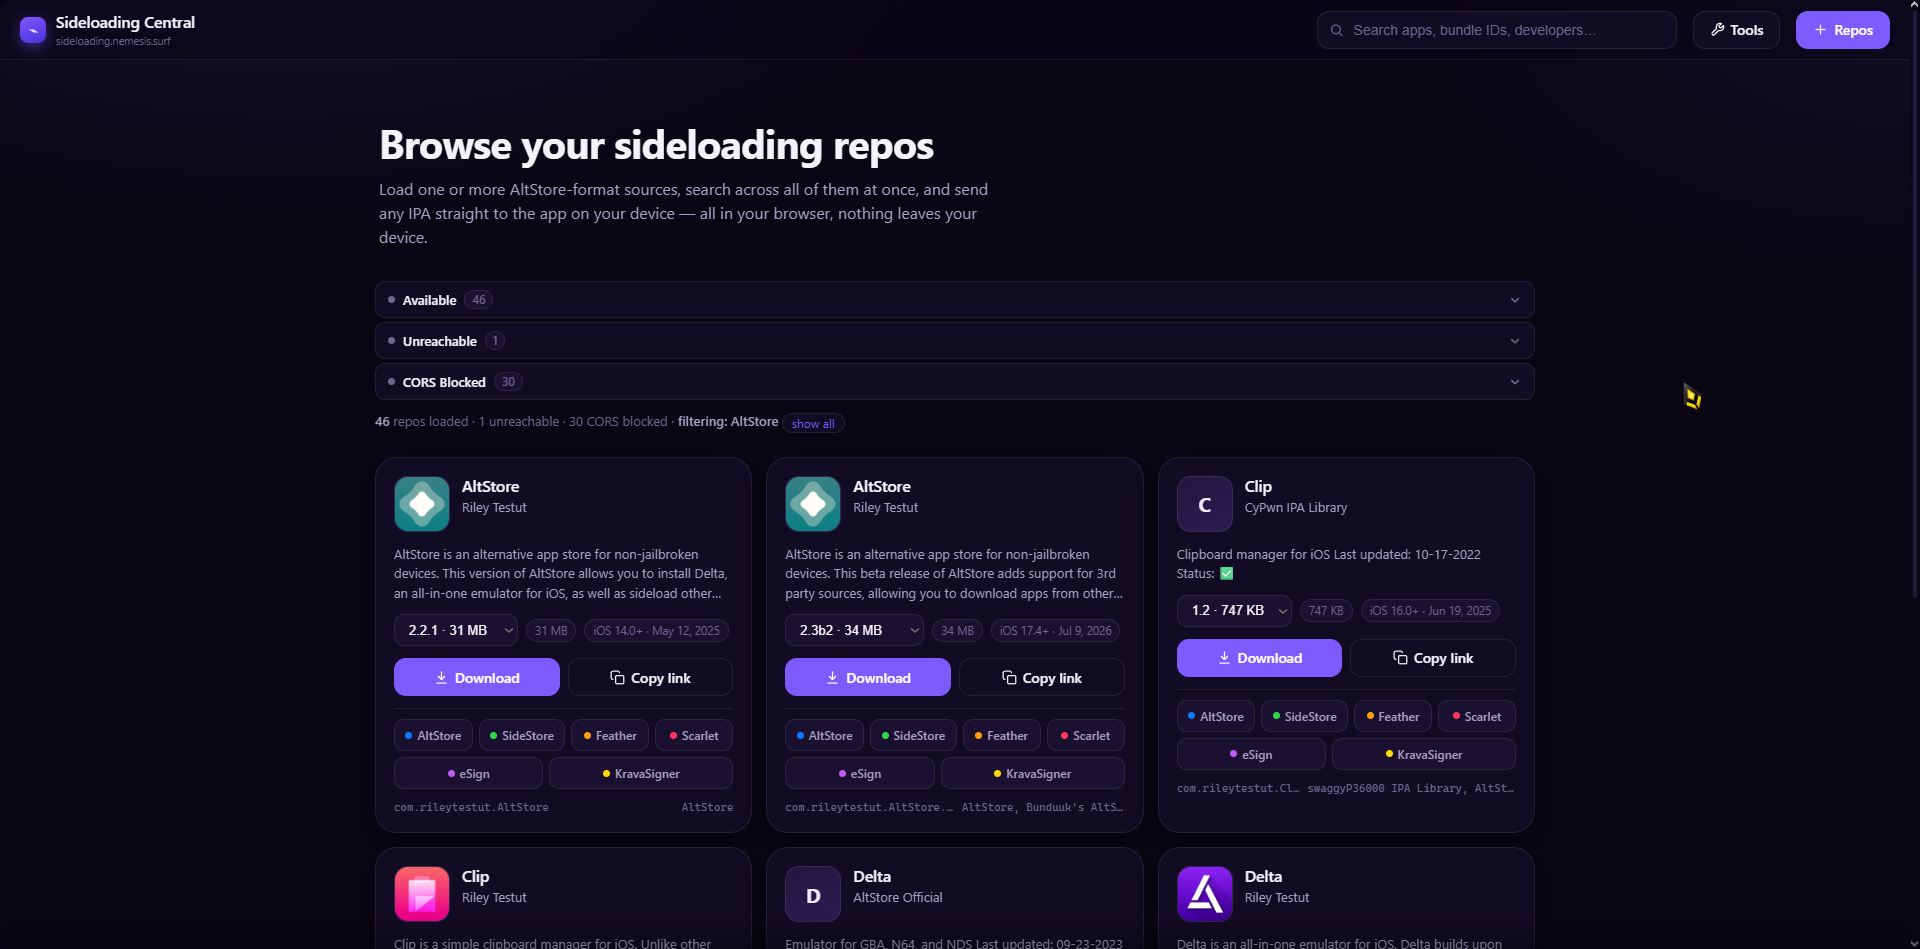
Task: Send AltStore 2.2.1 to Scarlet
Action: click(694, 736)
